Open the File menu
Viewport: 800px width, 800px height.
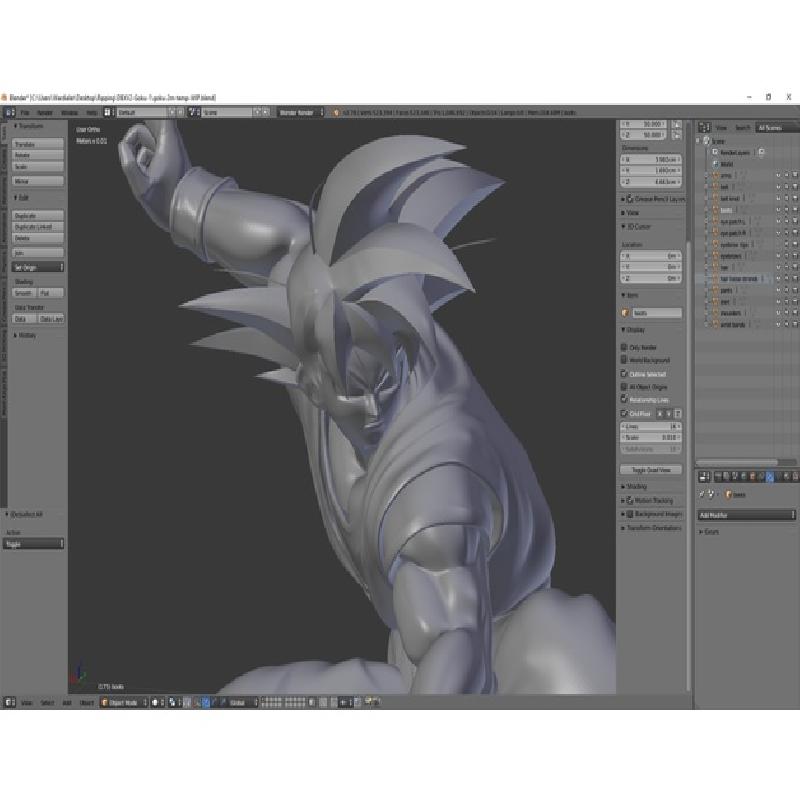pos(25,112)
